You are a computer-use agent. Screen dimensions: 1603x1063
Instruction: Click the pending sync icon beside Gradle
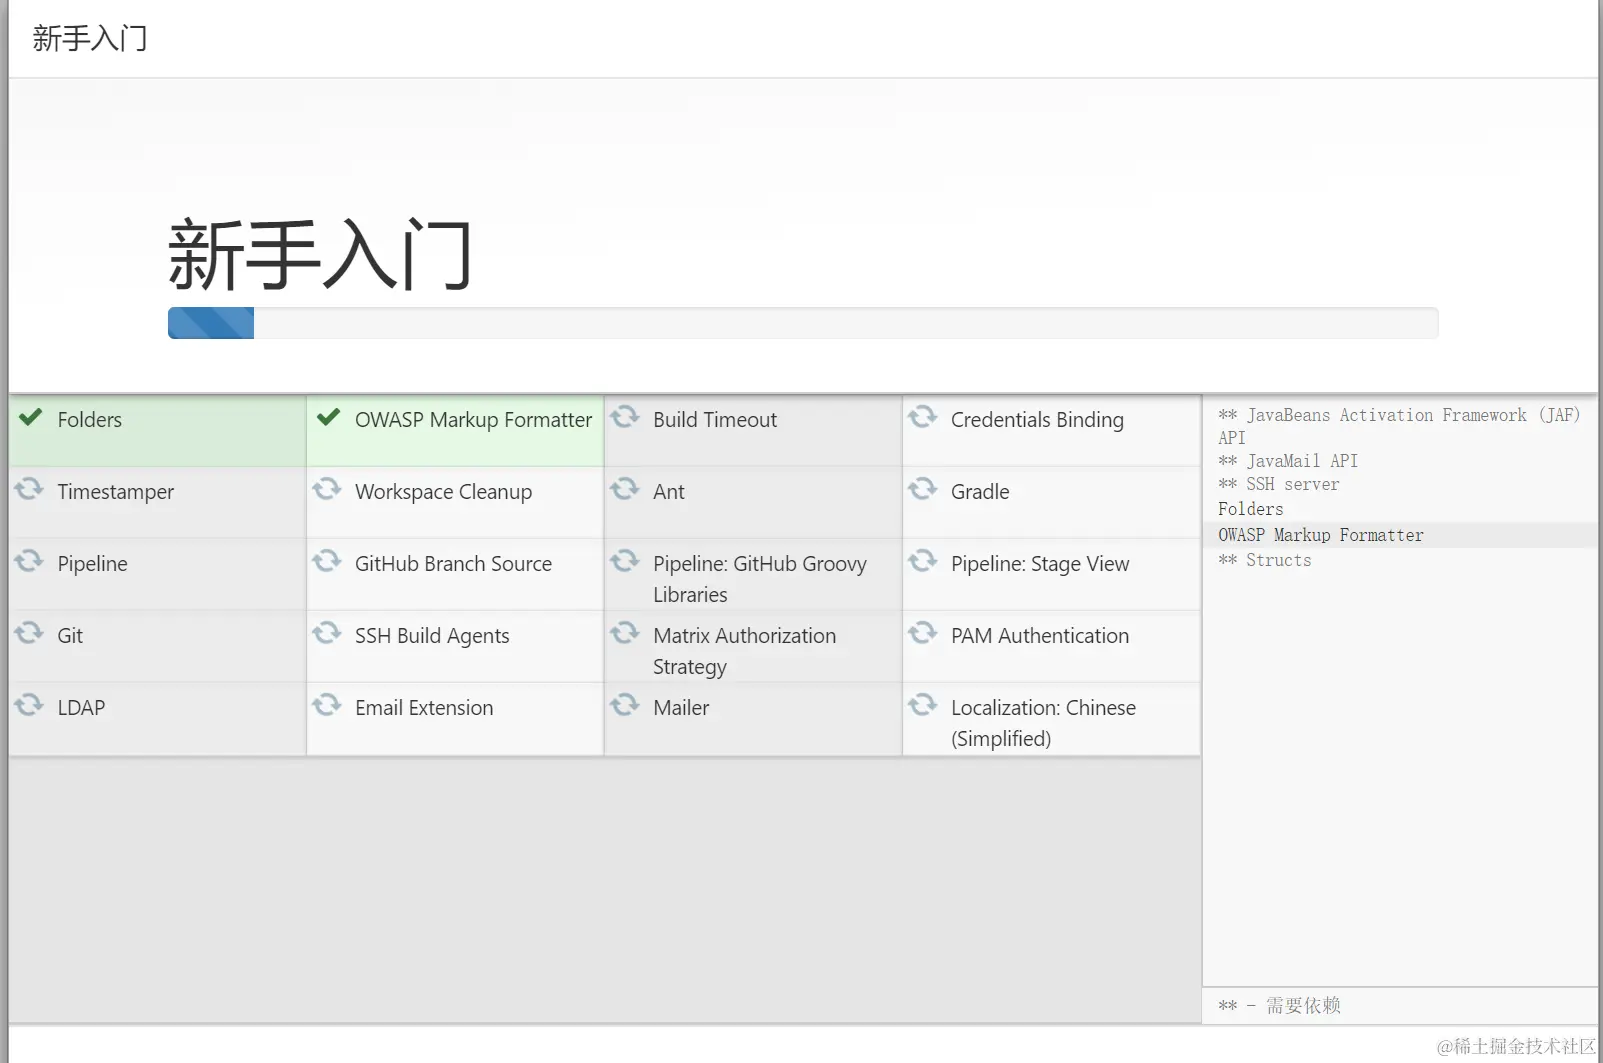[x=923, y=488]
